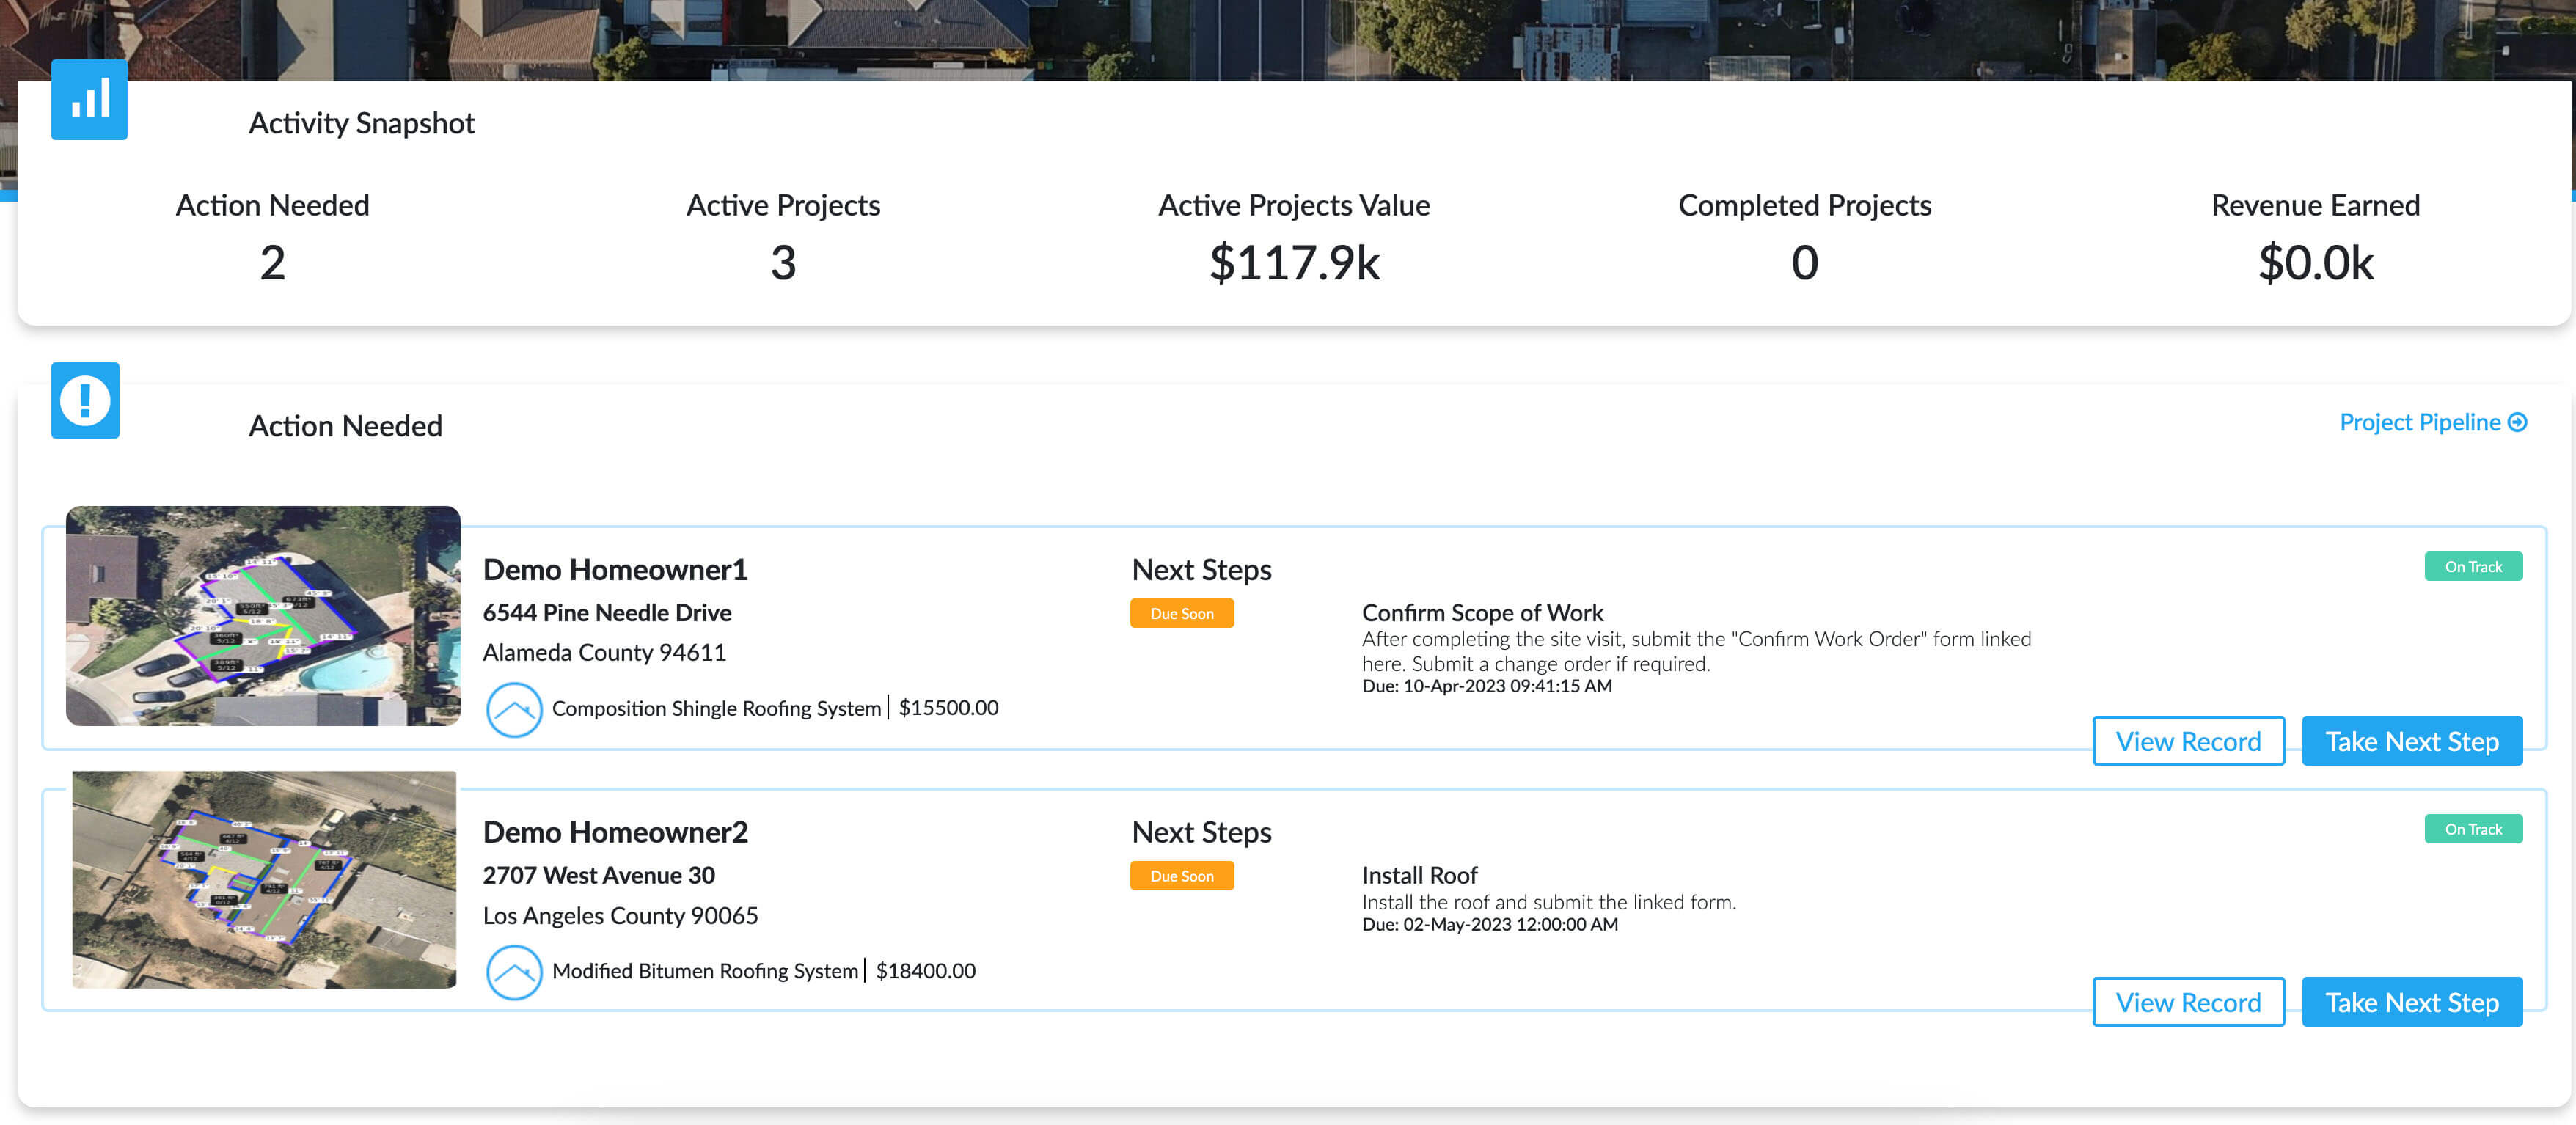Click the Due Soon badge for Confirm Scope of Work
The image size is (2576, 1125).
(1182, 613)
